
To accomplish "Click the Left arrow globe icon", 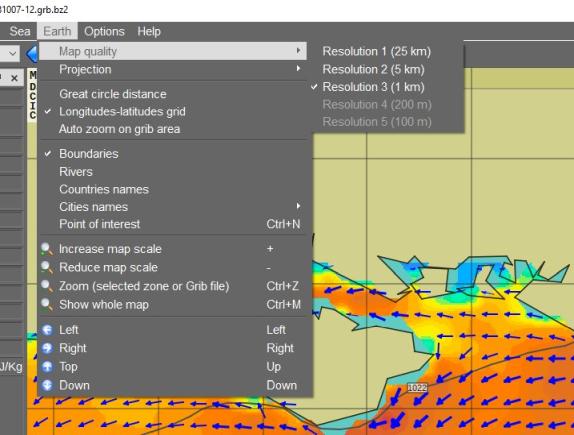I will [x=47, y=330].
